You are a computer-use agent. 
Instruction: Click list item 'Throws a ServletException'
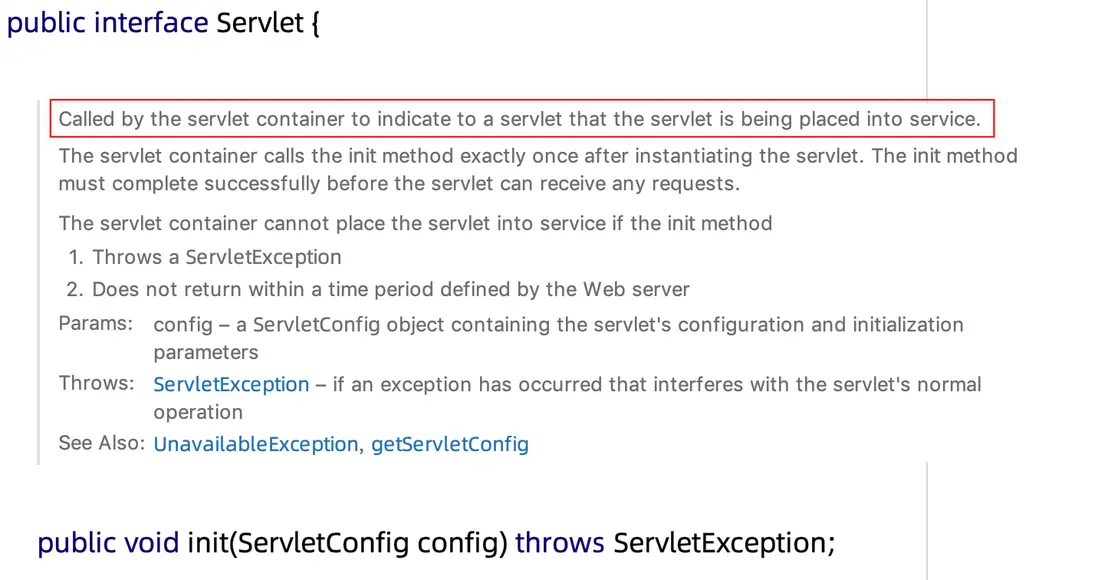(x=216, y=257)
